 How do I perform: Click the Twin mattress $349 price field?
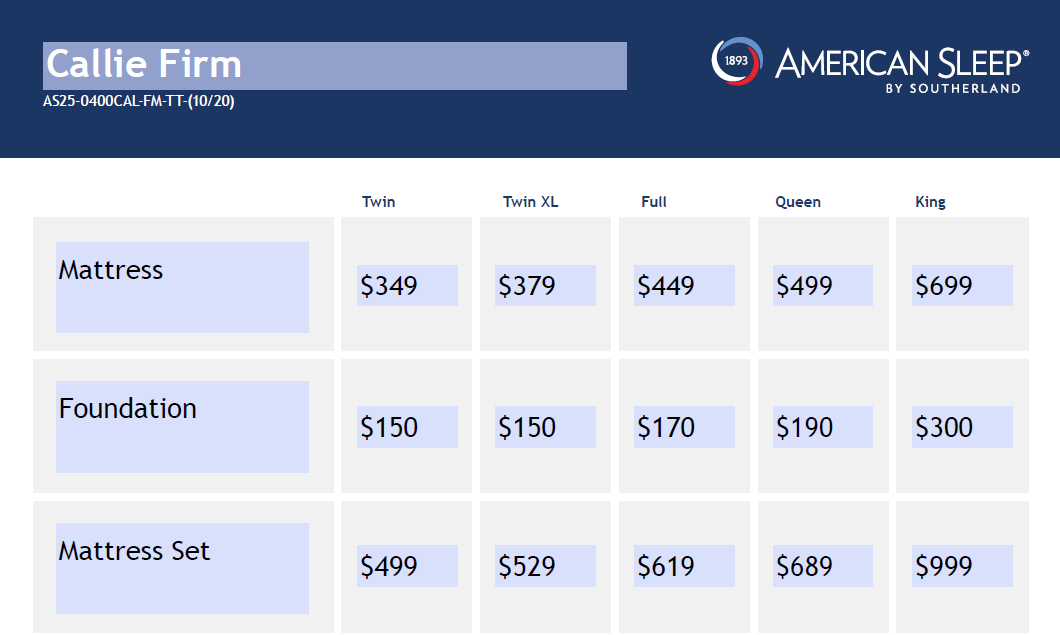click(407, 286)
